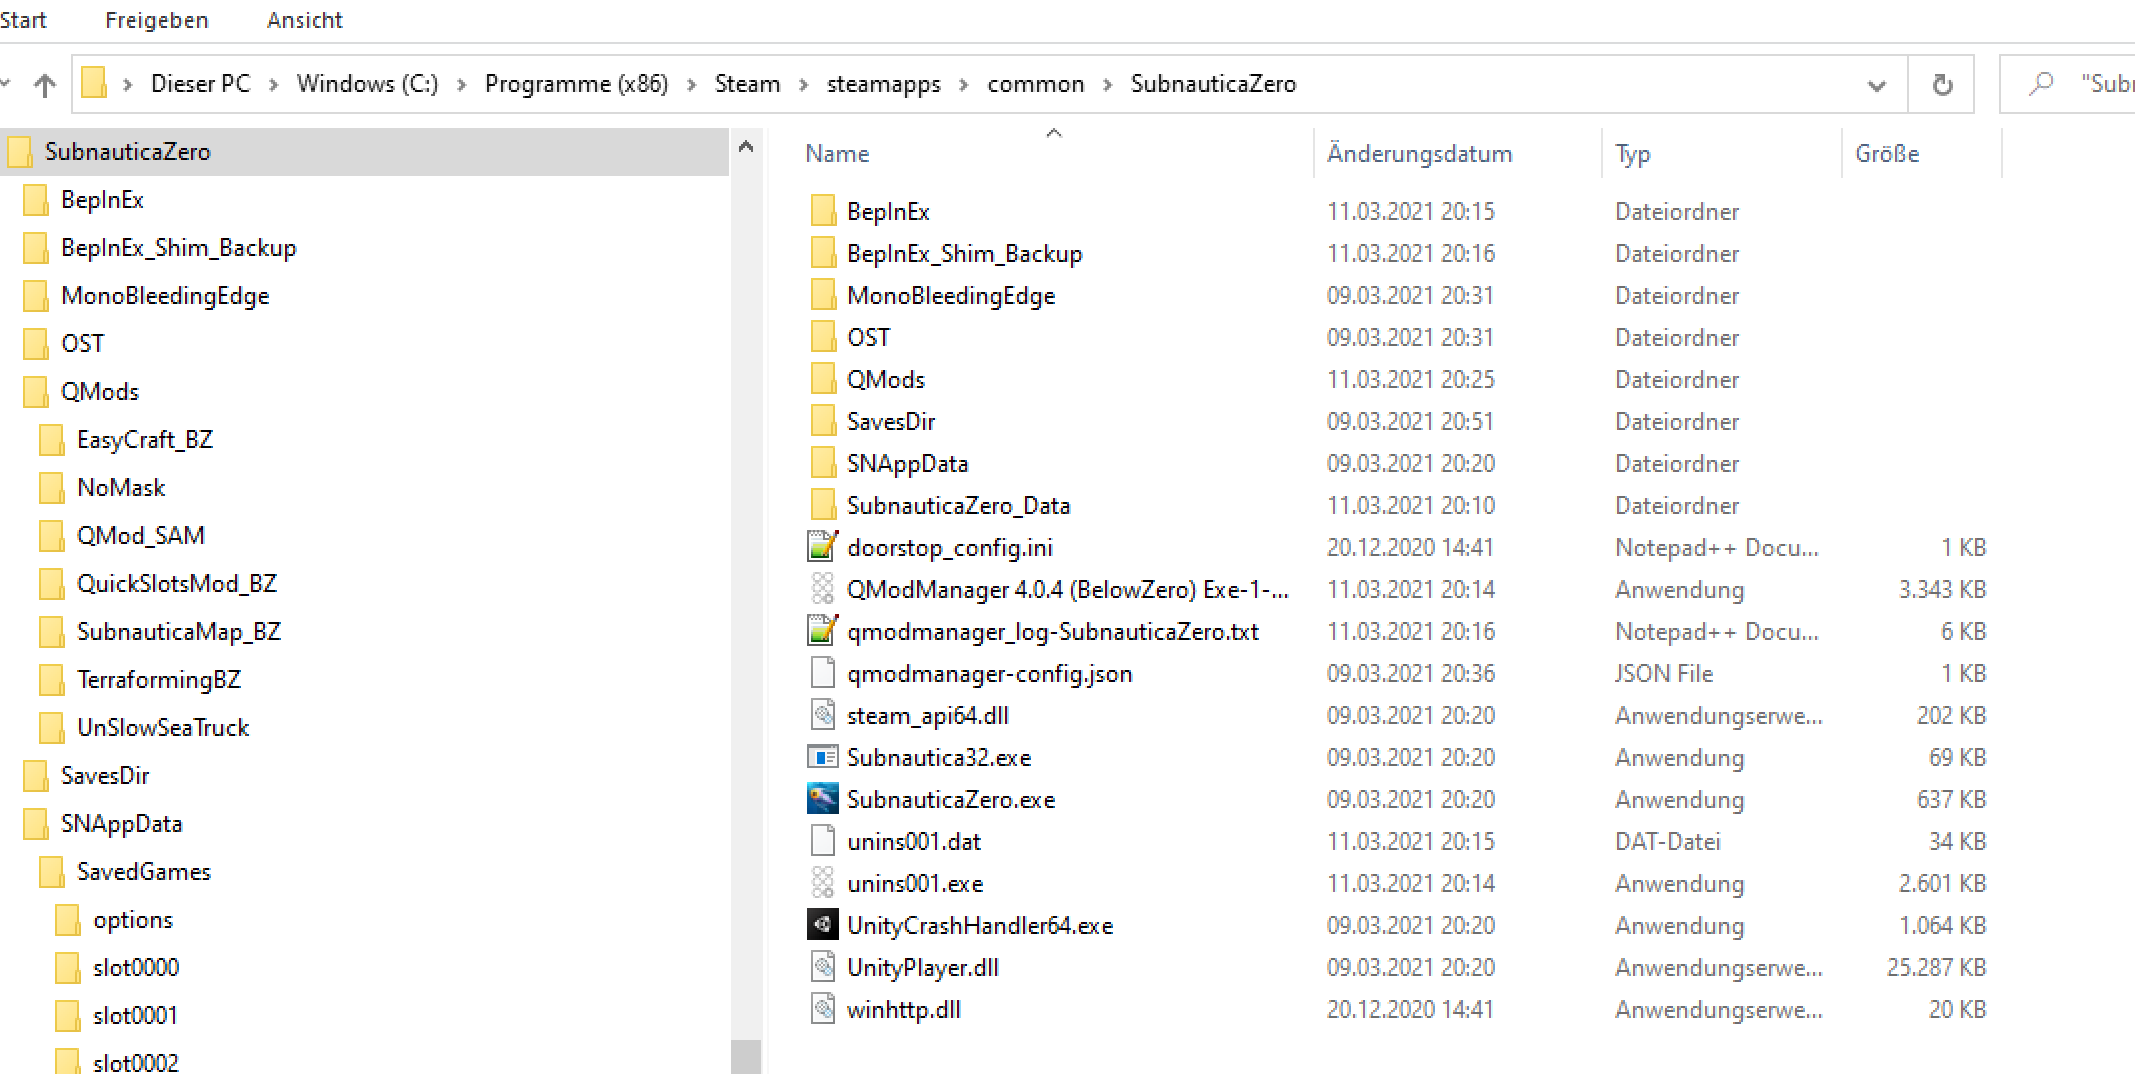The width and height of the screenshot is (2135, 1074).
Task: Launch QModManager 4.0.4 via its icon
Action: (x=822, y=589)
